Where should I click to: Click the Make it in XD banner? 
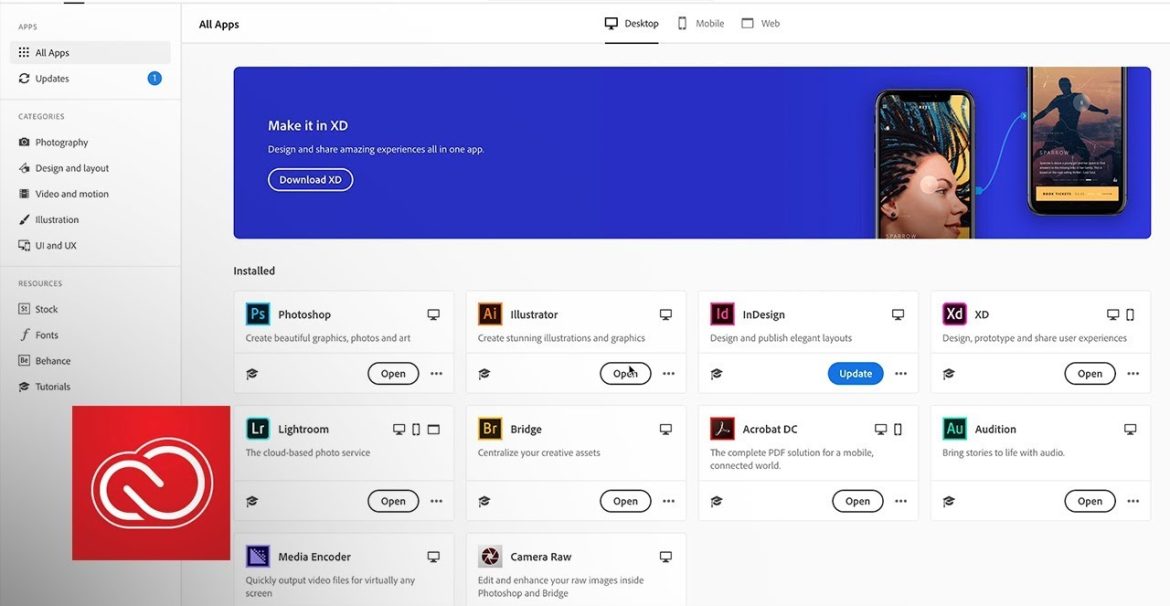[x=692, y=153]
